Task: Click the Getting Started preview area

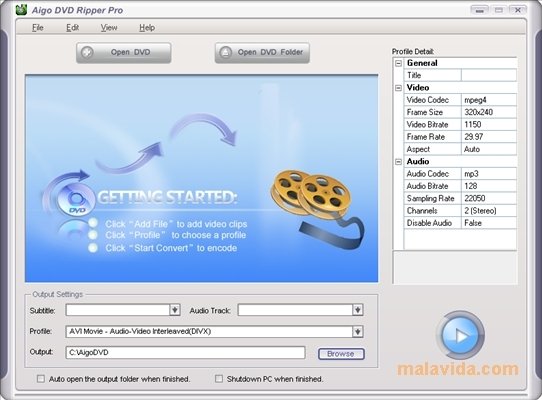Action: coord(201,178)
